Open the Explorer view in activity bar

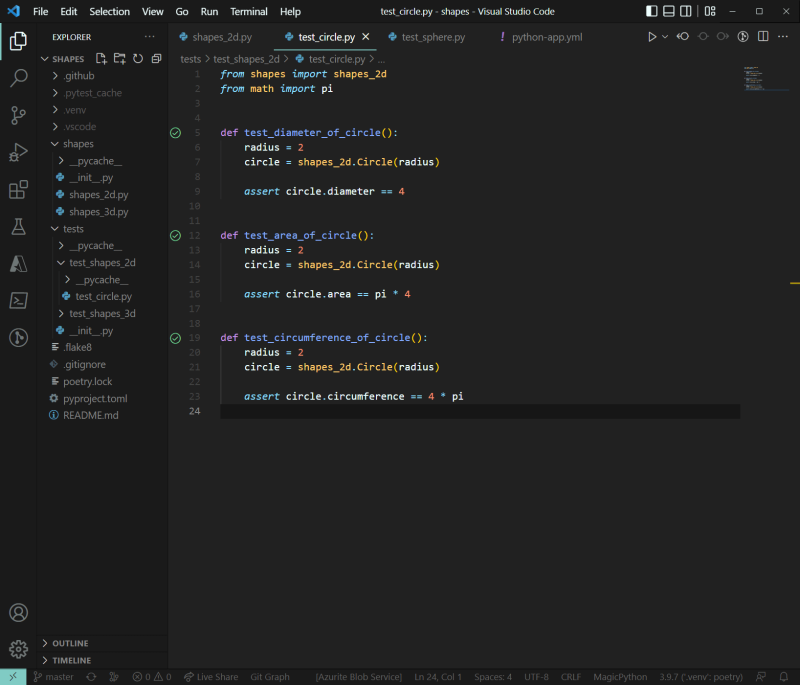click(x=18, y=41)
